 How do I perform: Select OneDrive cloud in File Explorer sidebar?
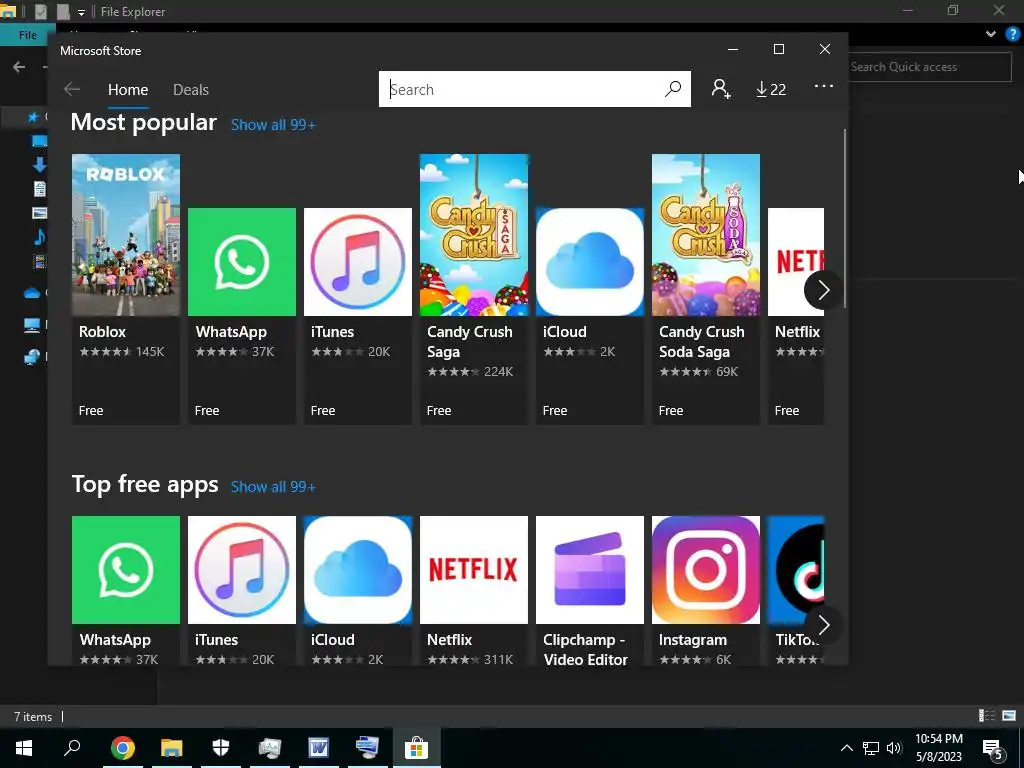point(32,293)
